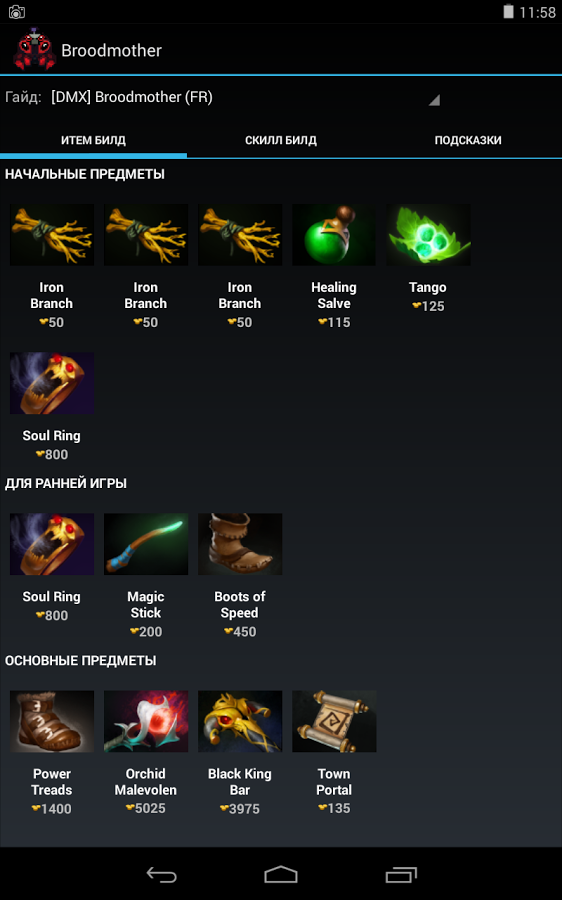Tap the Magic Stick item icon
562x900 pixels.
(146, 544)
